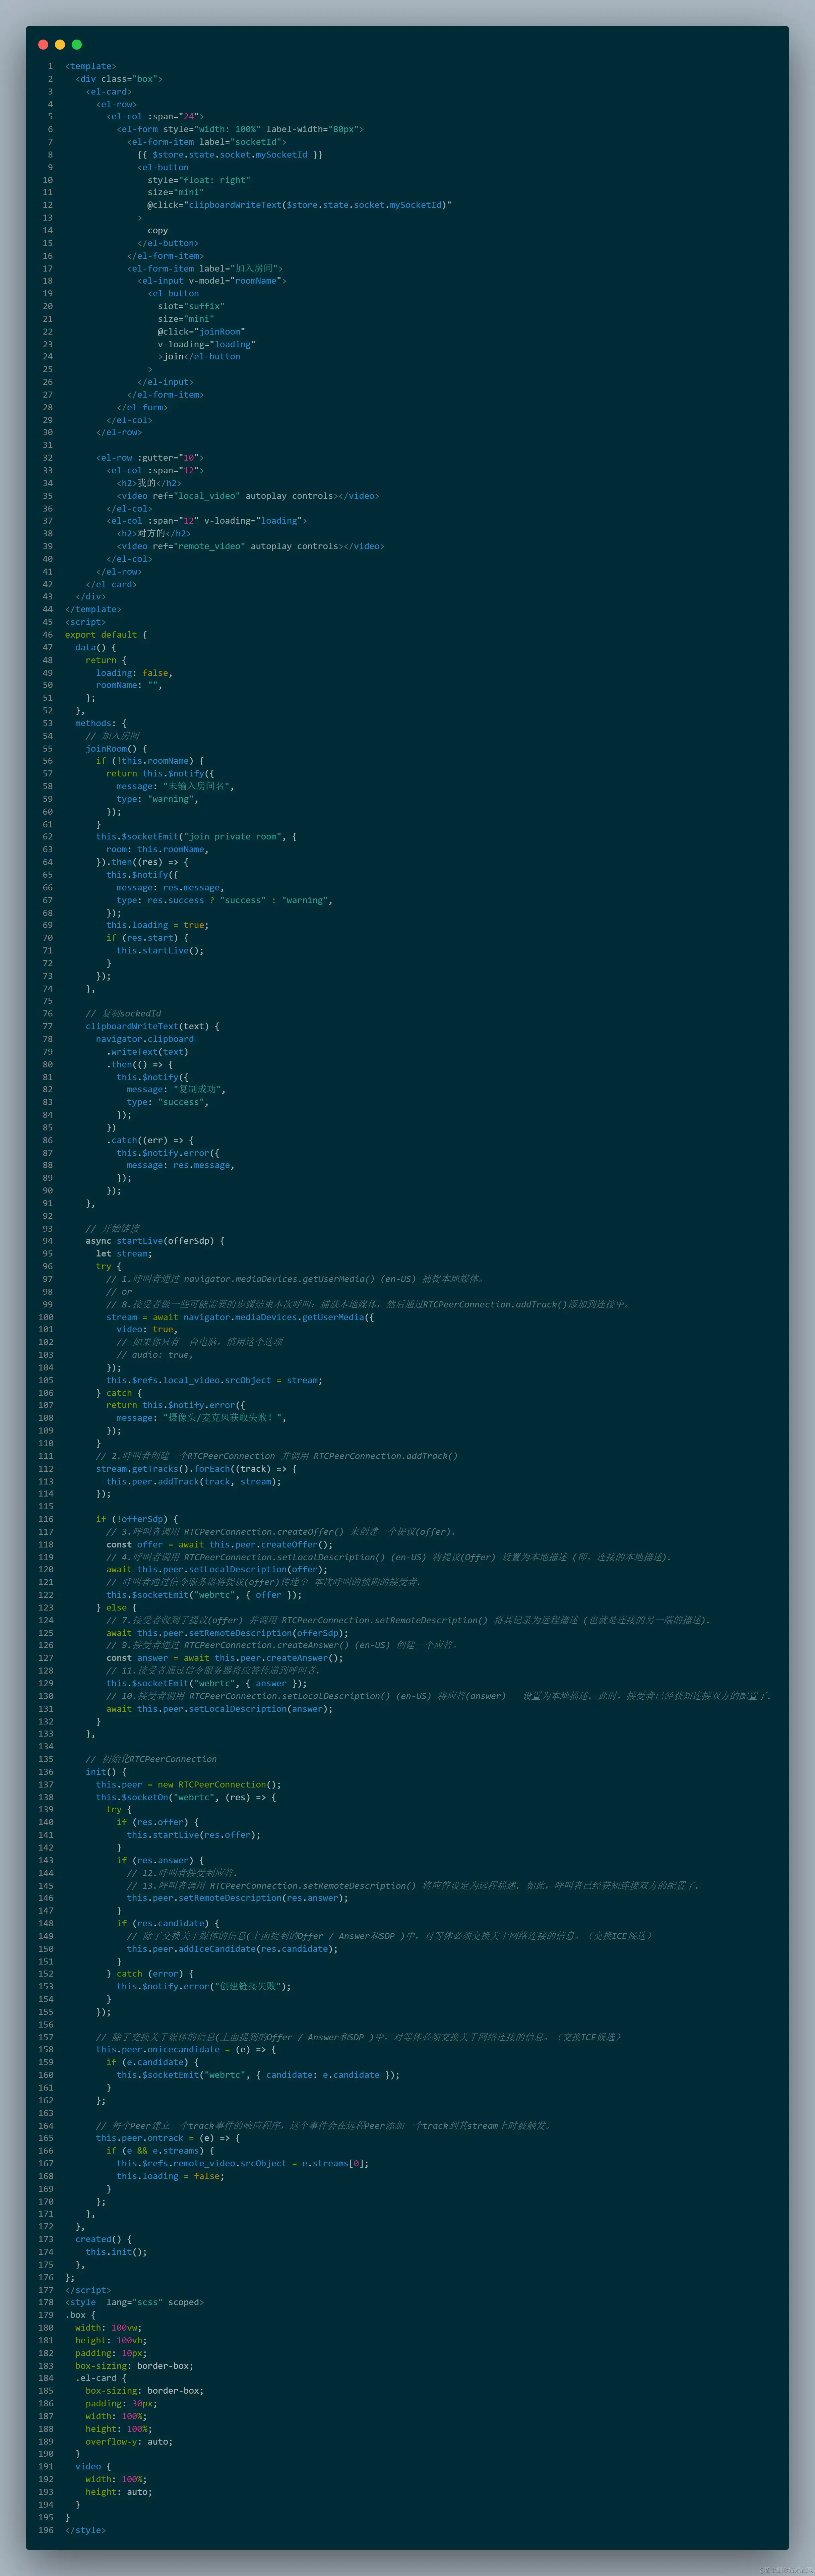The image size is (815, 2576).
Task: Click the "stream.getTracks().forEach" line
Action: tap(196, 1469)
